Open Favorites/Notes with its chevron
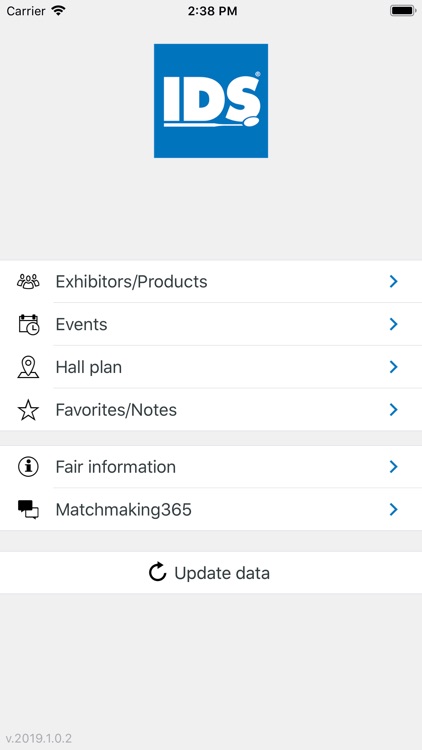 pyautogui.click(x=394, y=410)
